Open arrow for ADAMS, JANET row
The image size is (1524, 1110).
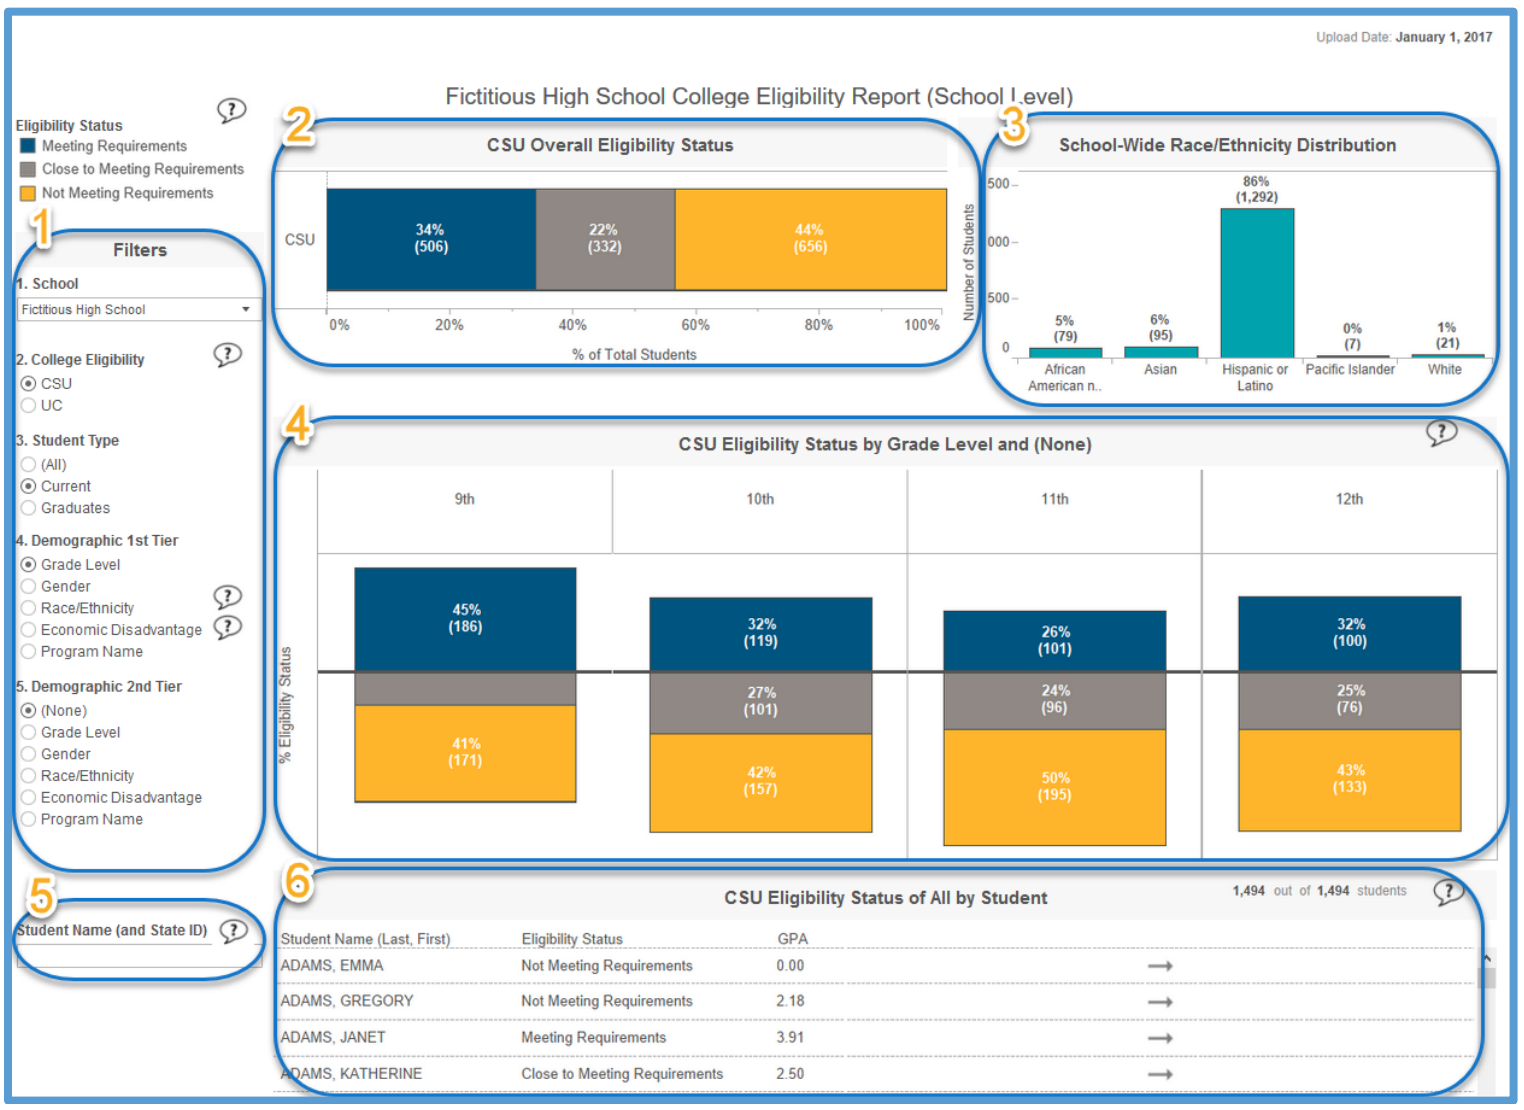click(1160, 1038)
